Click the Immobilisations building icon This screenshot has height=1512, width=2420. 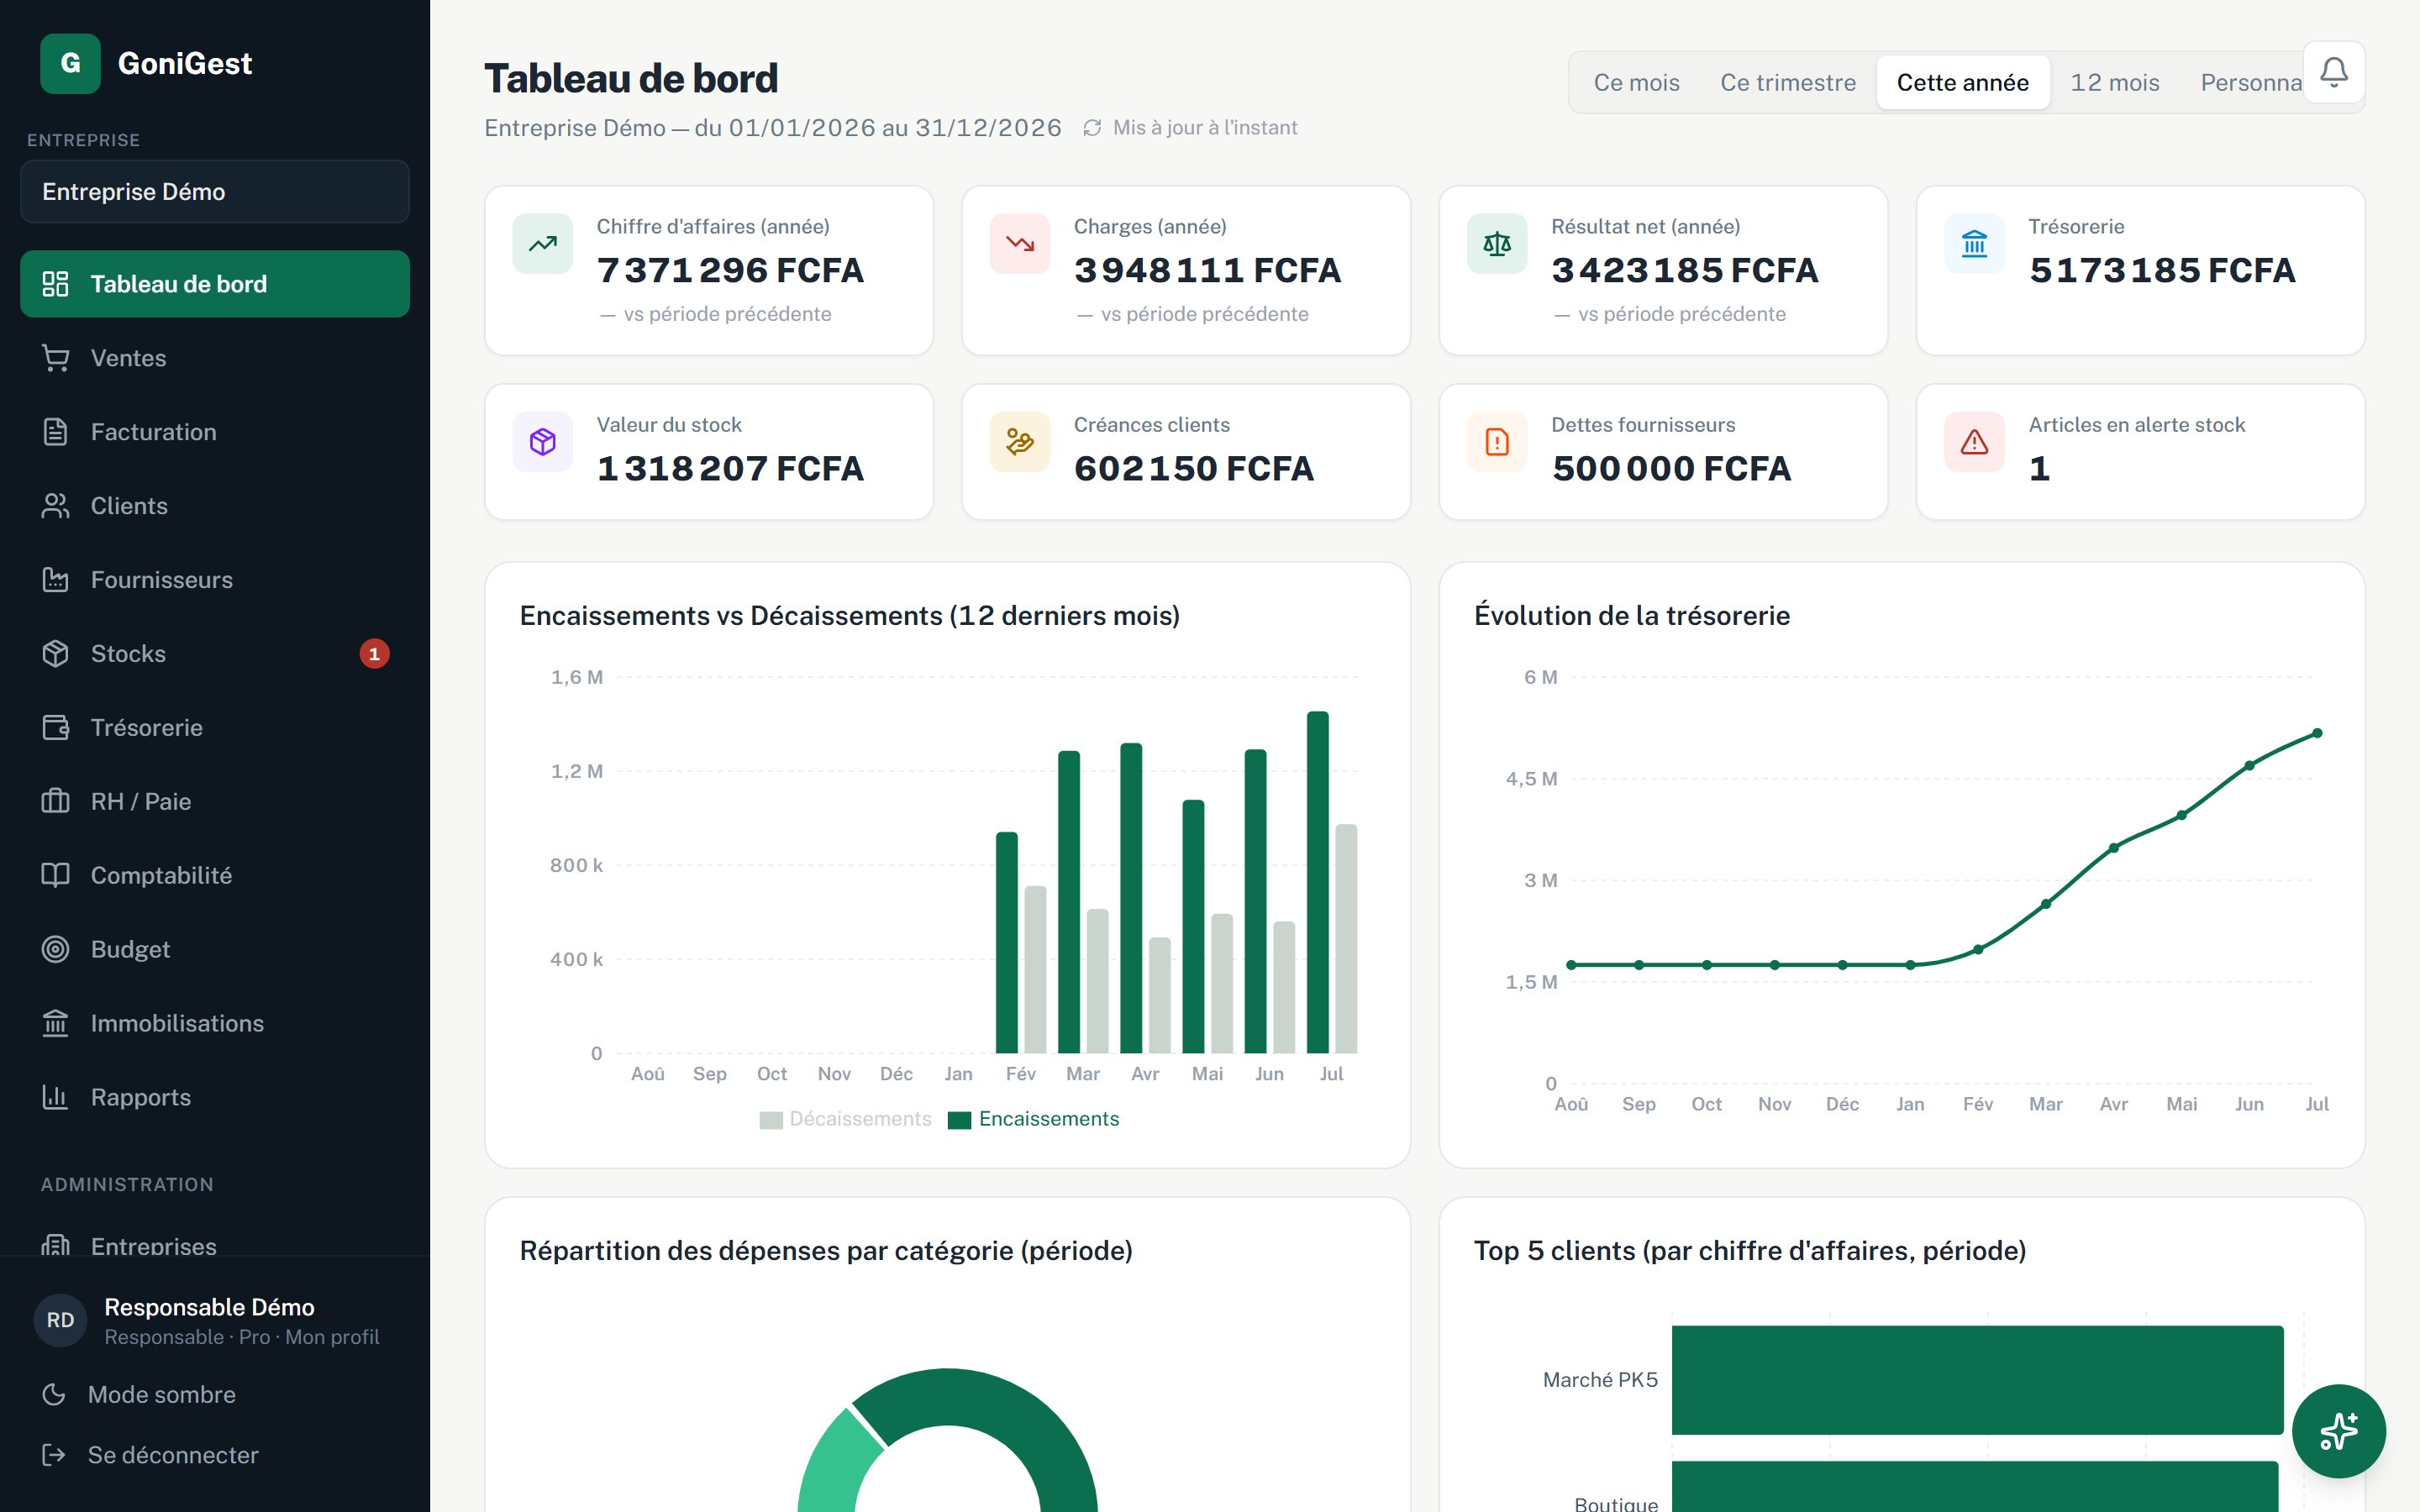(55, 1024)
